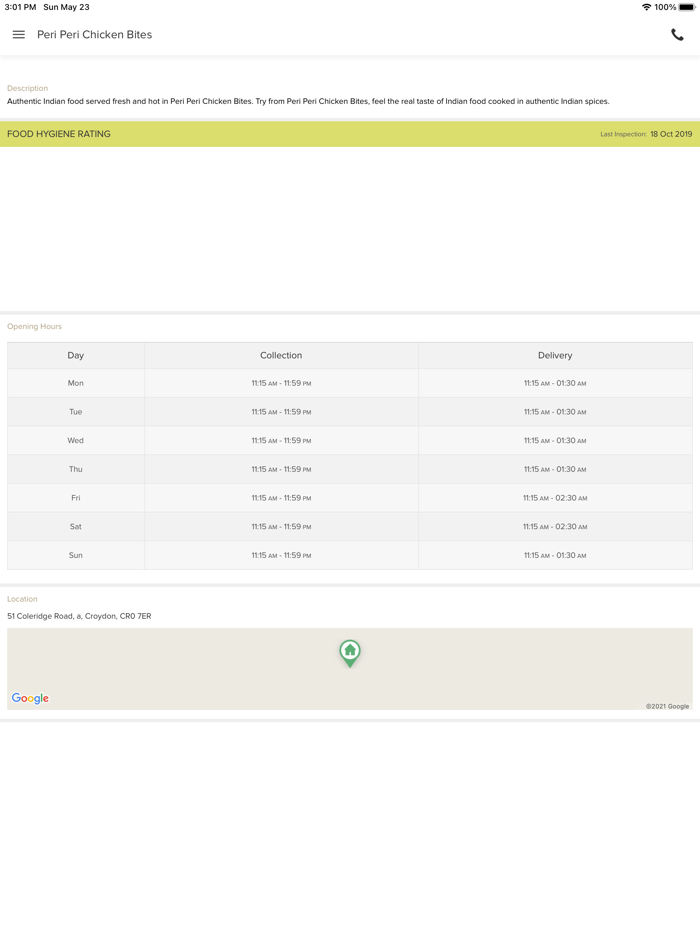This screenshot has height=934, width=700.
Task: Select the FOOD HYGIENE RATING header
Action: point(59,134)
